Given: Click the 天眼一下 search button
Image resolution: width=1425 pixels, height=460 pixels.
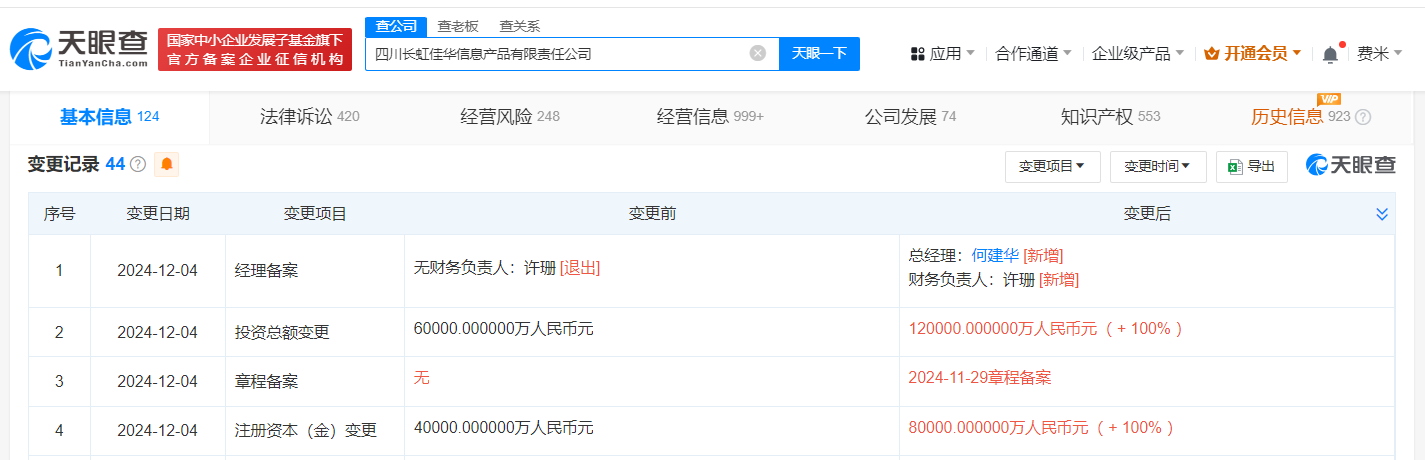Looking at the screenshot, I should pos(820,54).
